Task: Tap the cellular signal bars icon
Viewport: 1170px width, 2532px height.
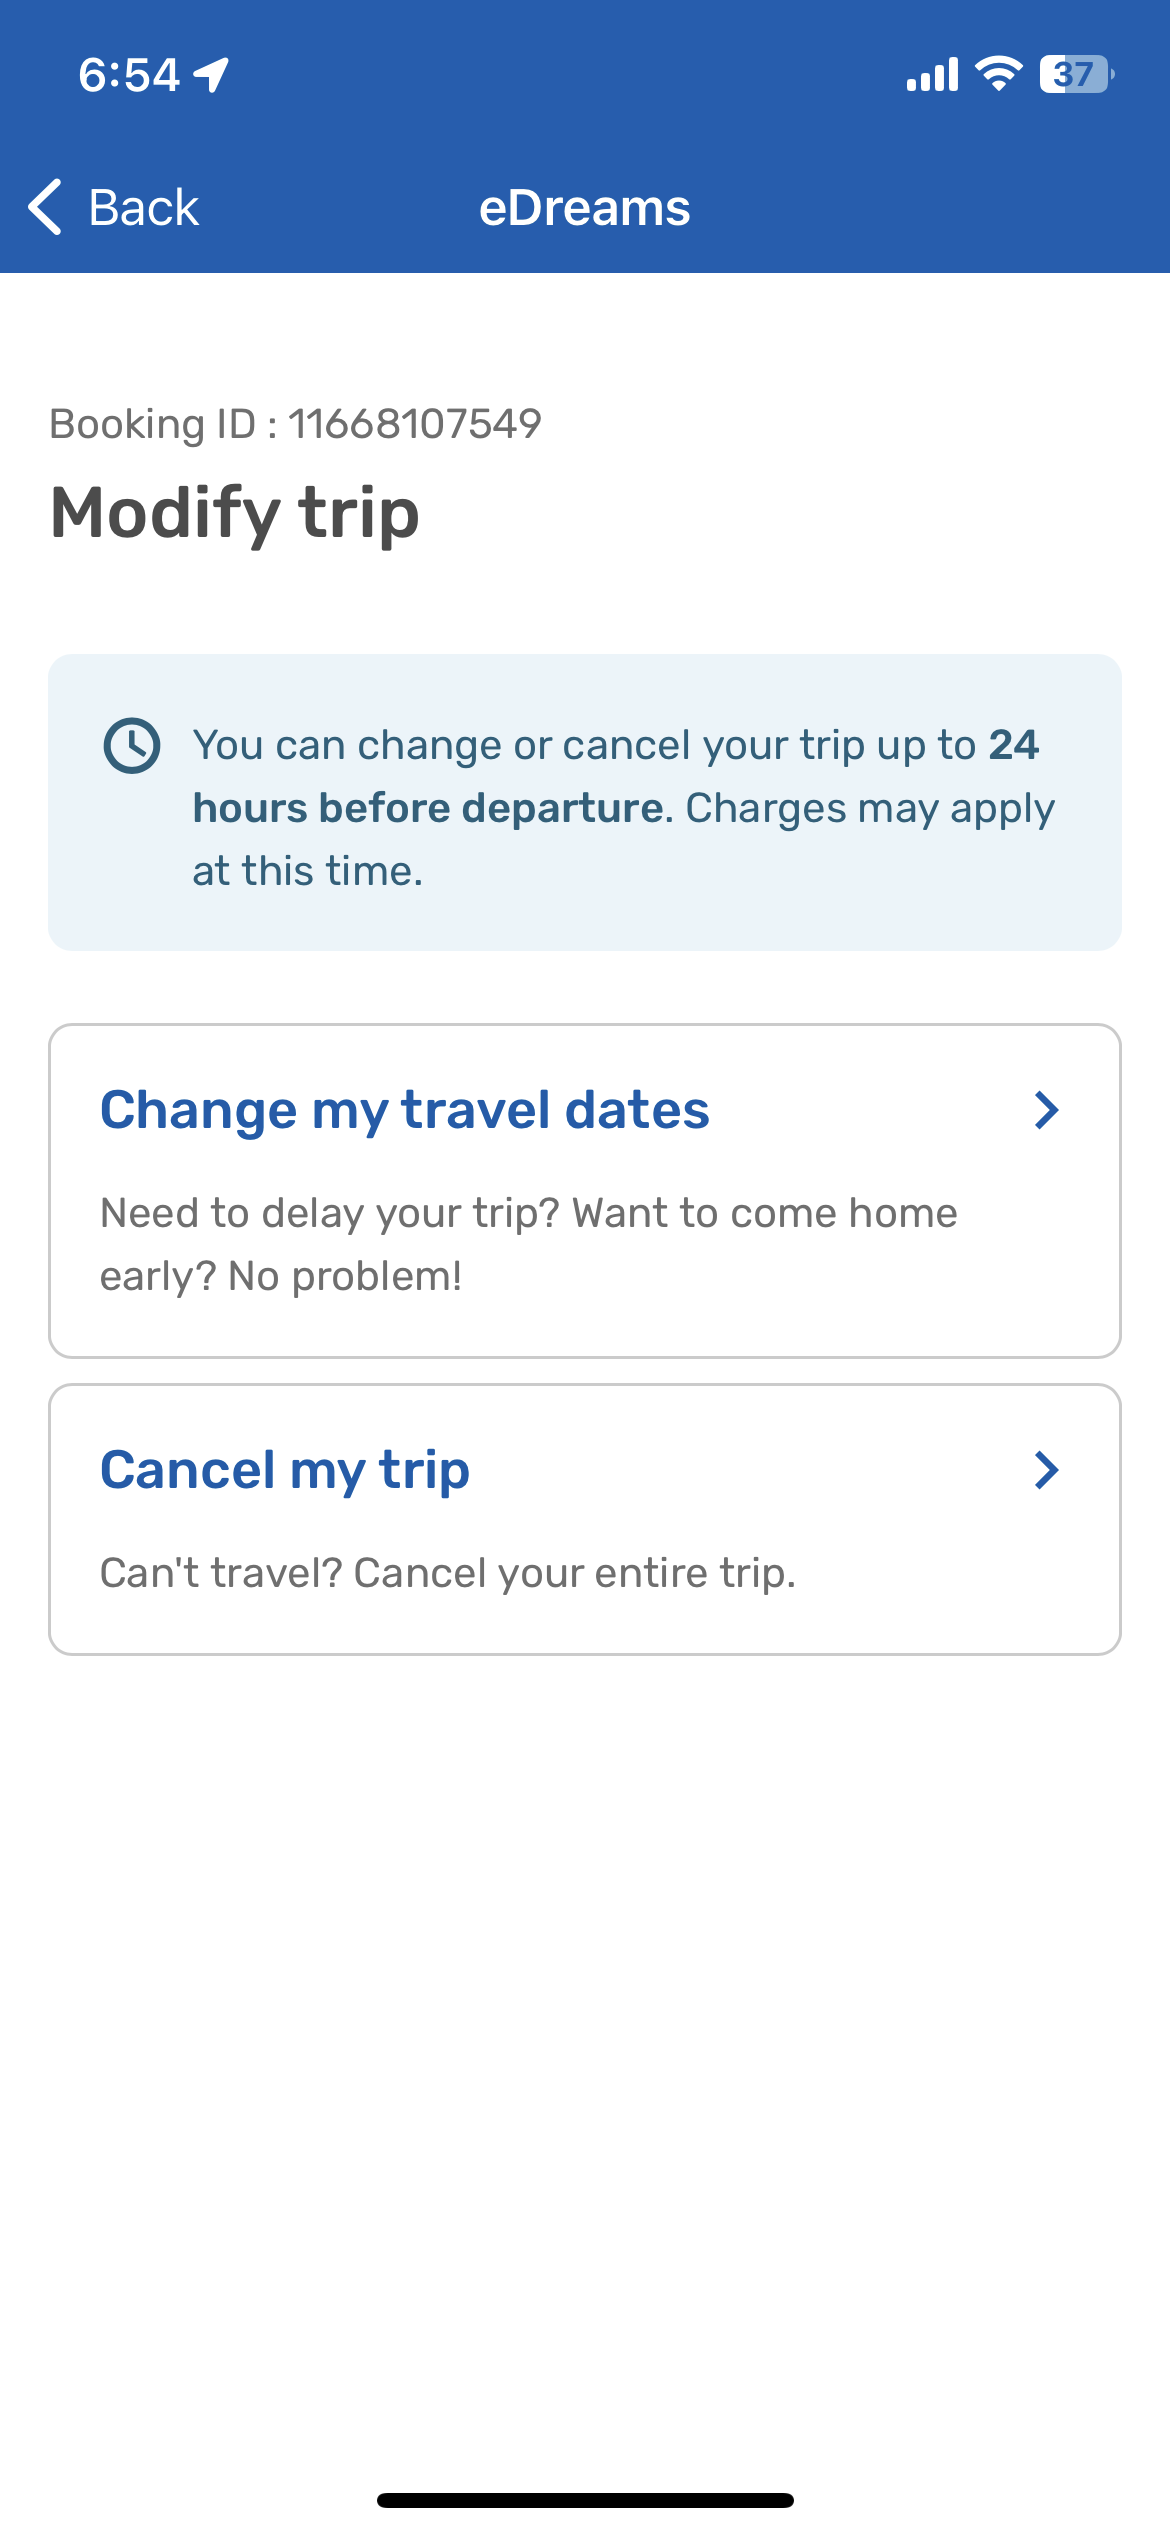Action: 932,74
